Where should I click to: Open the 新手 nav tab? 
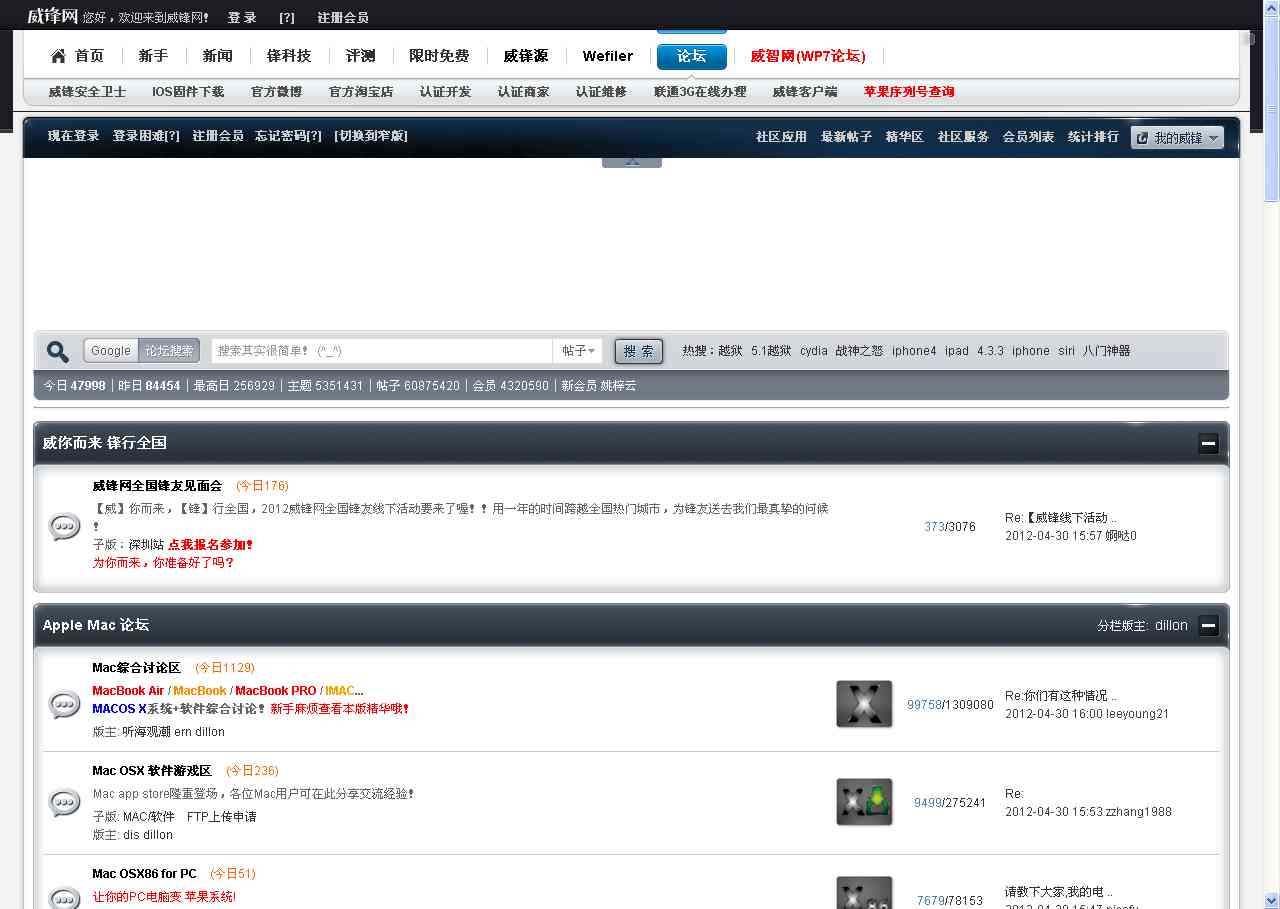[153, 56]
